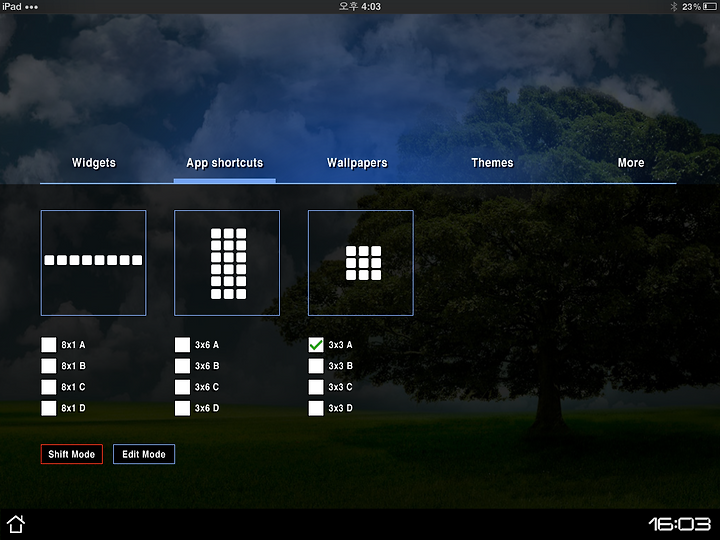
Task: Activate Edit Mode button
Action: click(x=144, y=454)
